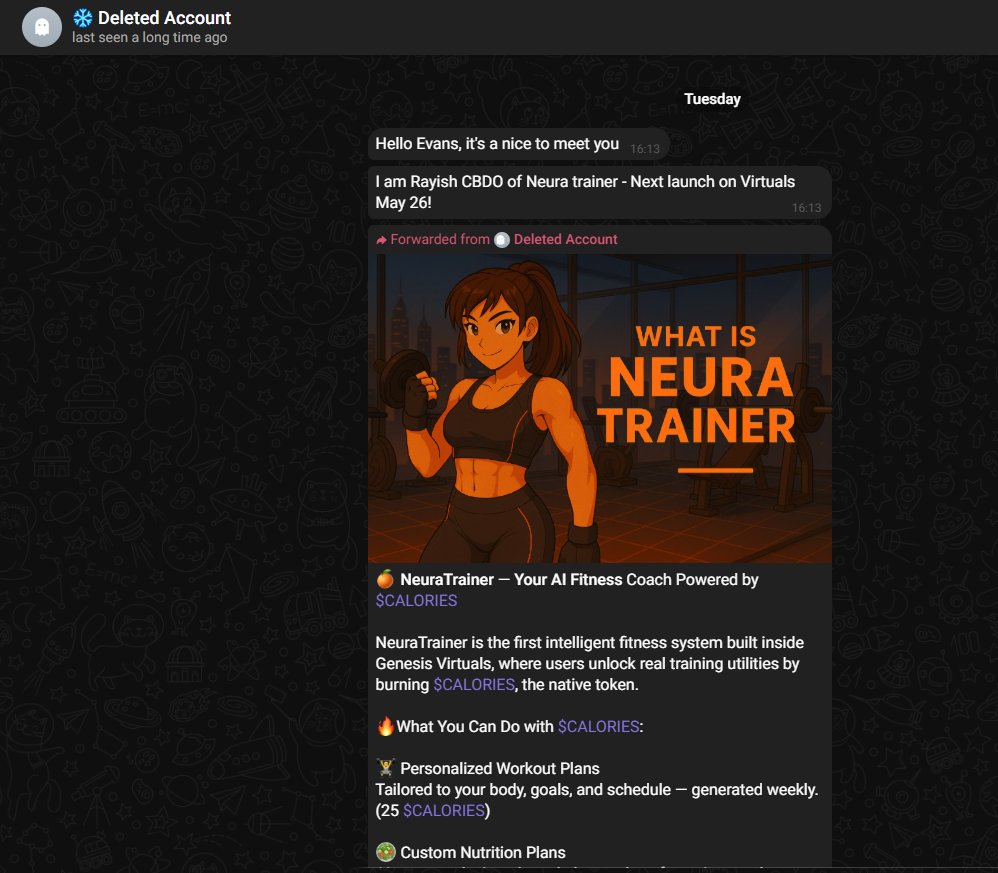
Task: Open the Neura Trainer promo image
Action: (600, 409)
